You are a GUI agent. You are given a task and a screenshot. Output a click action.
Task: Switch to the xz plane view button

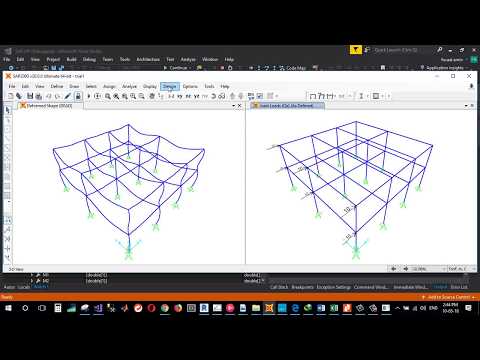188,96
